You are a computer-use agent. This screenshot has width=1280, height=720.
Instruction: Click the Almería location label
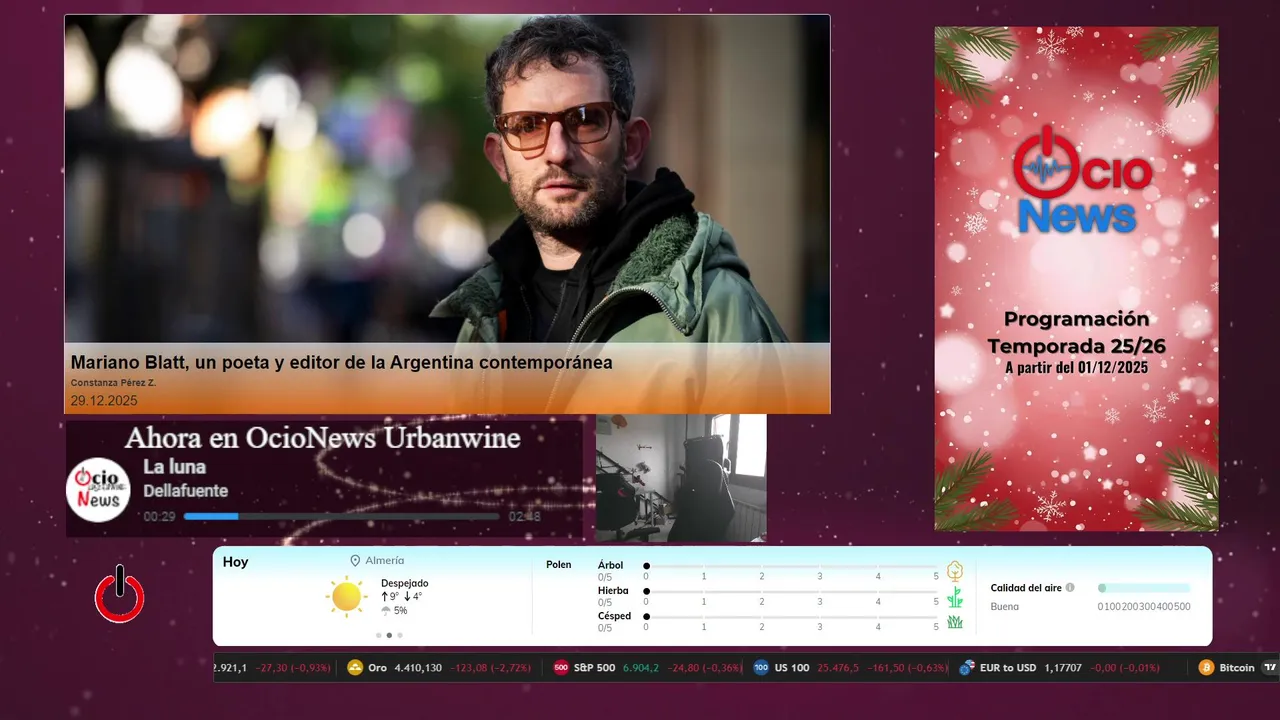click(385, 561)
